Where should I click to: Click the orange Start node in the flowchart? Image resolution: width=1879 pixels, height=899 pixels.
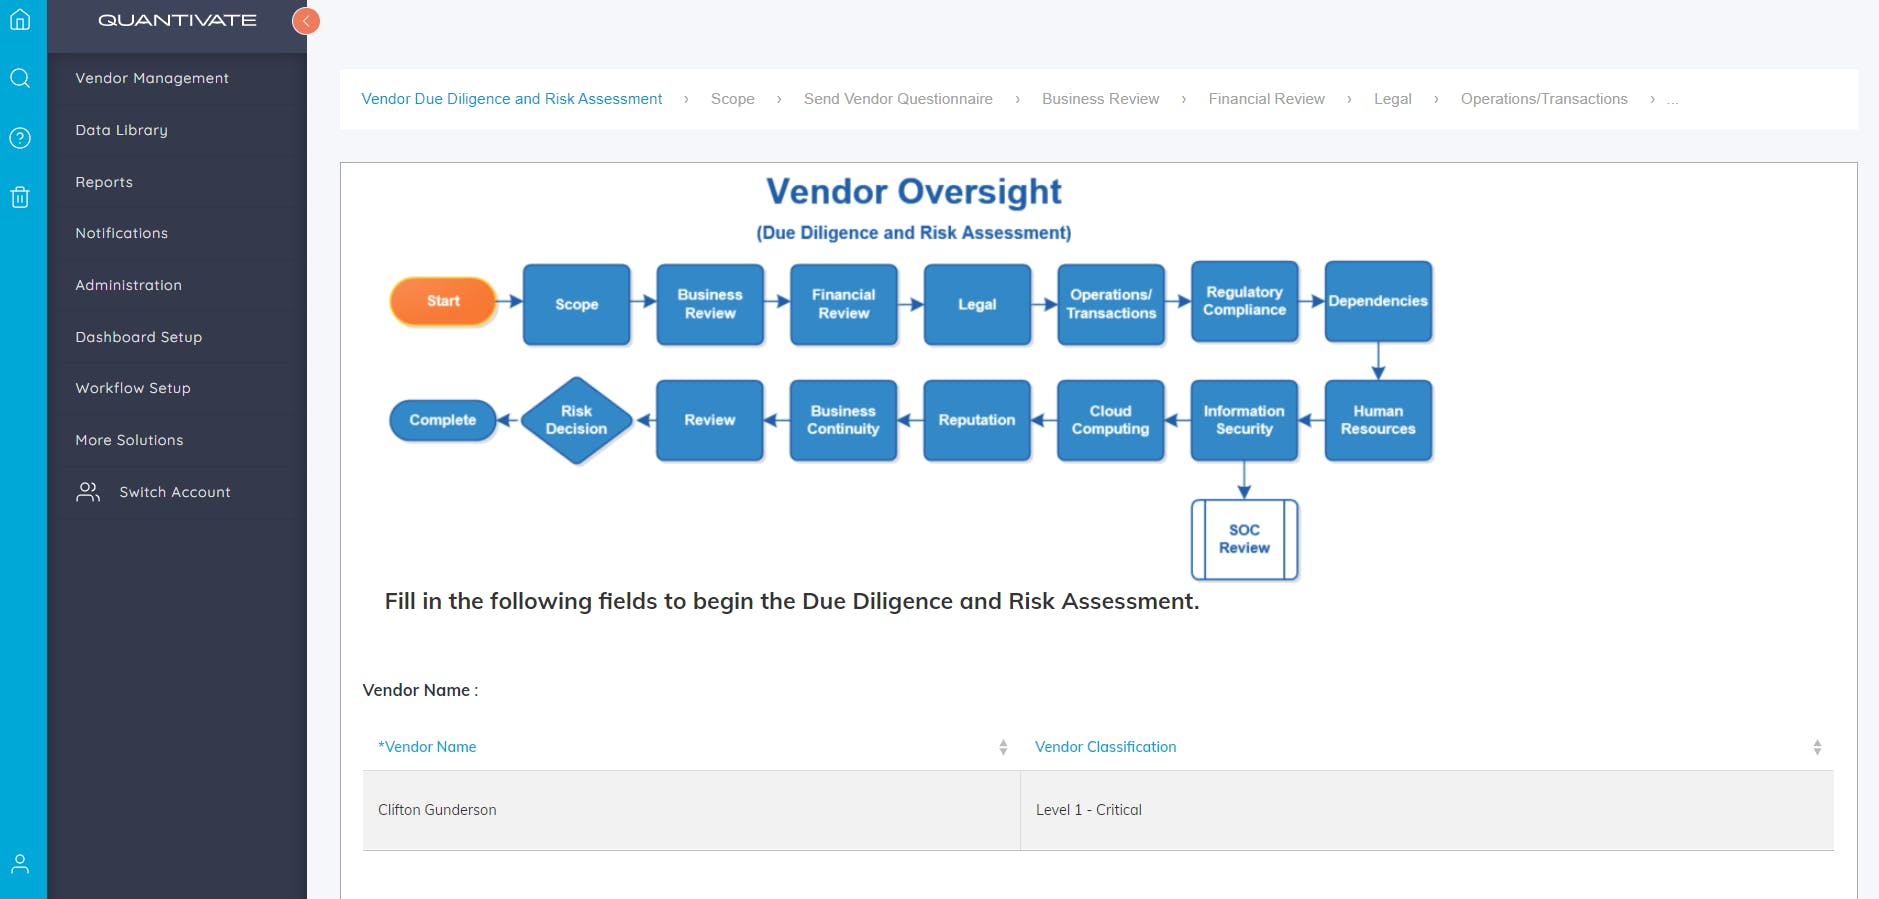tap(443, 301)
